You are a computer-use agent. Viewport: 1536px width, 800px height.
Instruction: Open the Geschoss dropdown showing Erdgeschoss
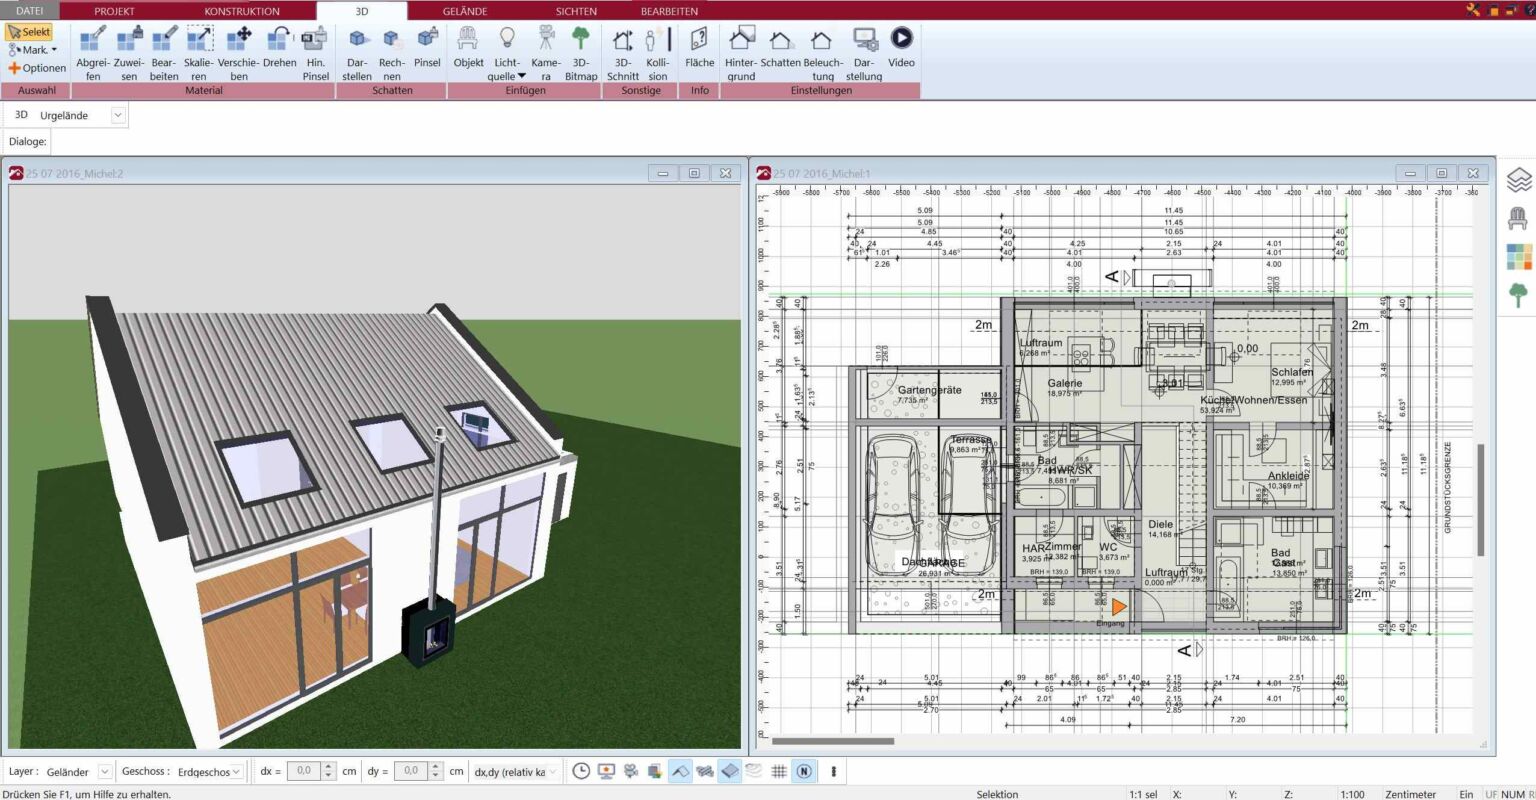click(x=236, y=771)
